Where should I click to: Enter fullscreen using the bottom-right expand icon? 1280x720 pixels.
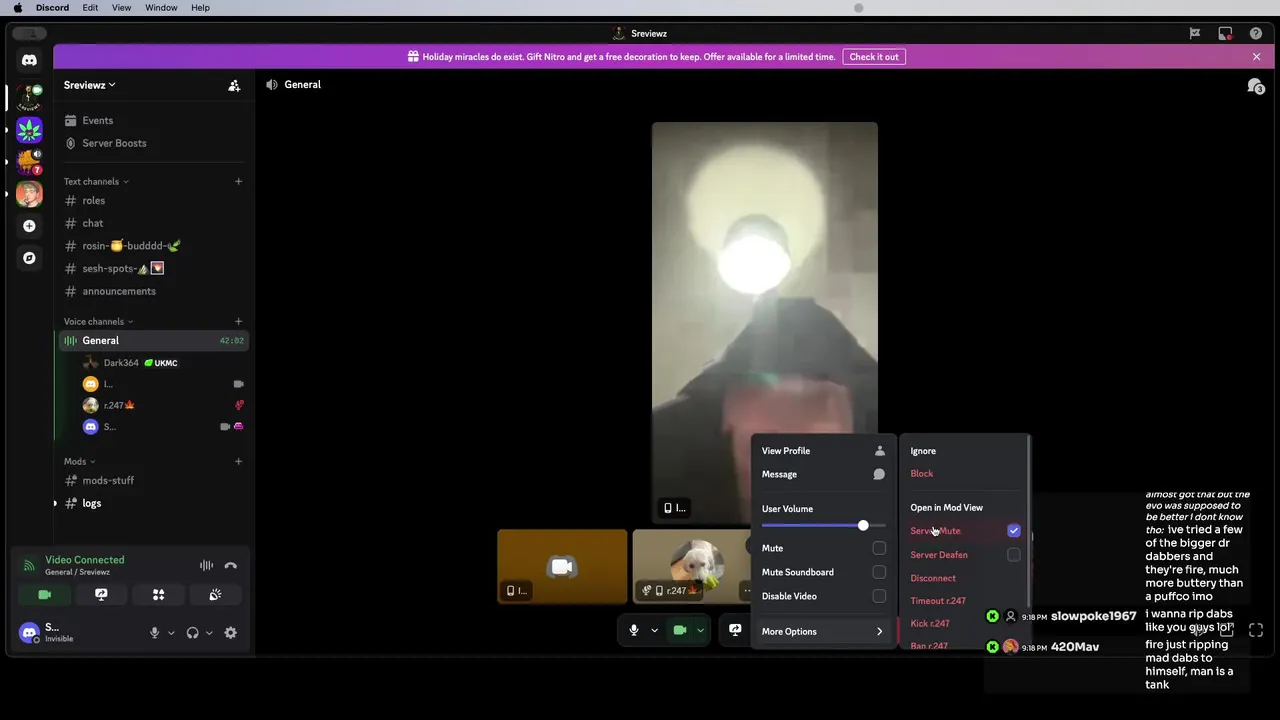coord(1256,630)
